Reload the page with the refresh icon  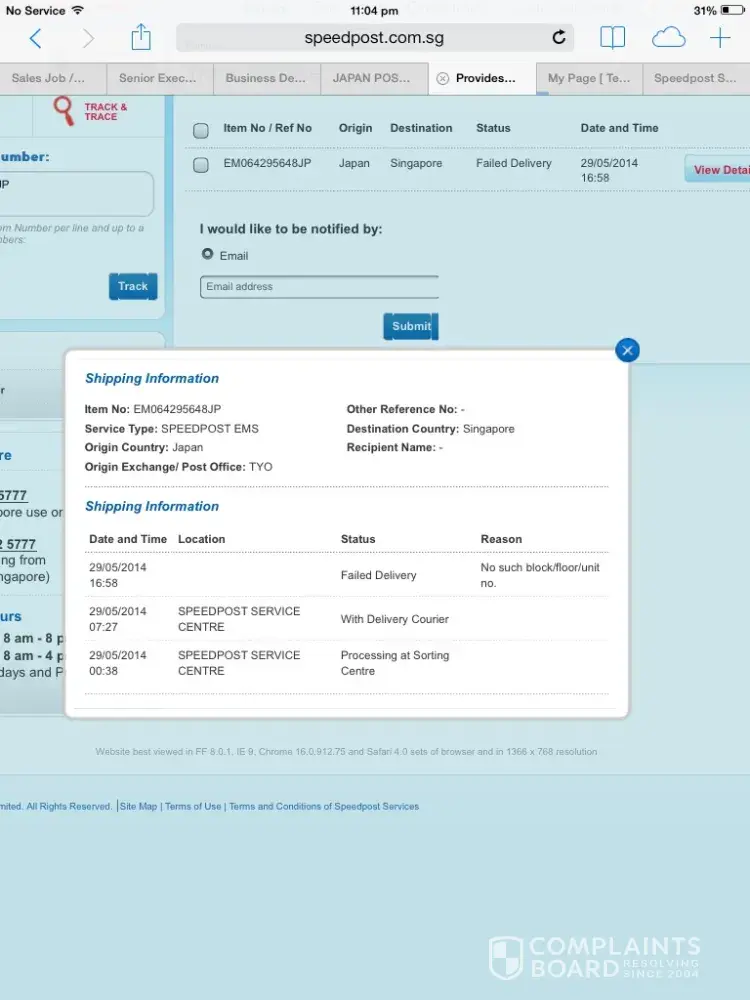[559, 38]
